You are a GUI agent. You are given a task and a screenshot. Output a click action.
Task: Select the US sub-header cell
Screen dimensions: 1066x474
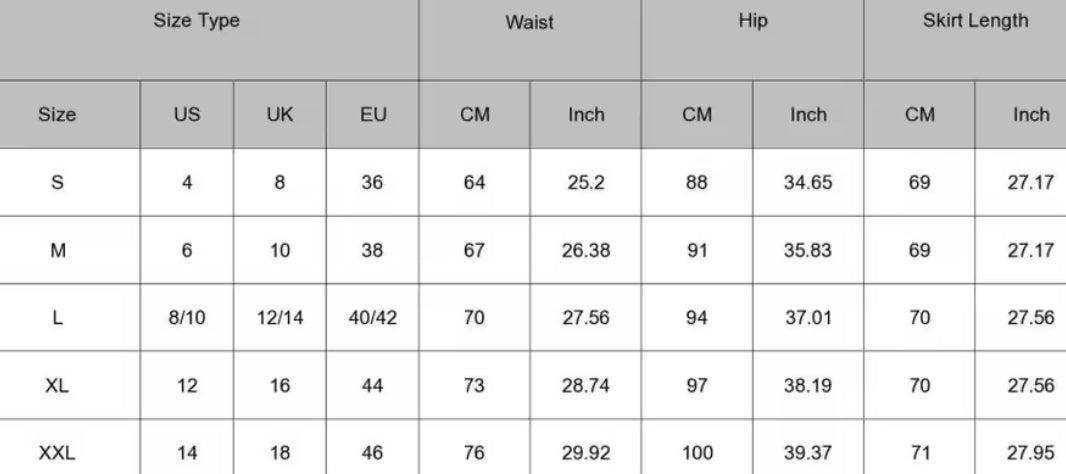tap(186, 115)
